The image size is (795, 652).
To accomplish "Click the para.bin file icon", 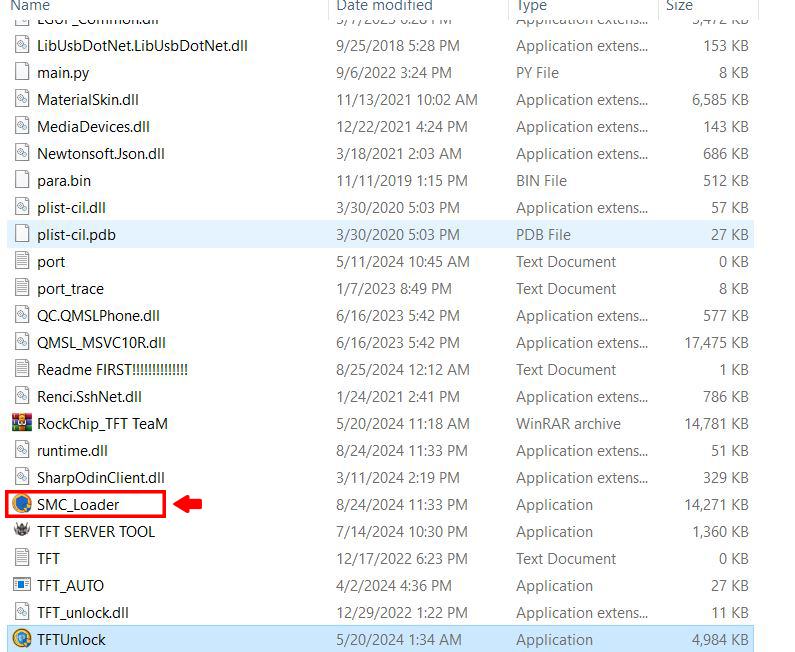I will 22,179.
